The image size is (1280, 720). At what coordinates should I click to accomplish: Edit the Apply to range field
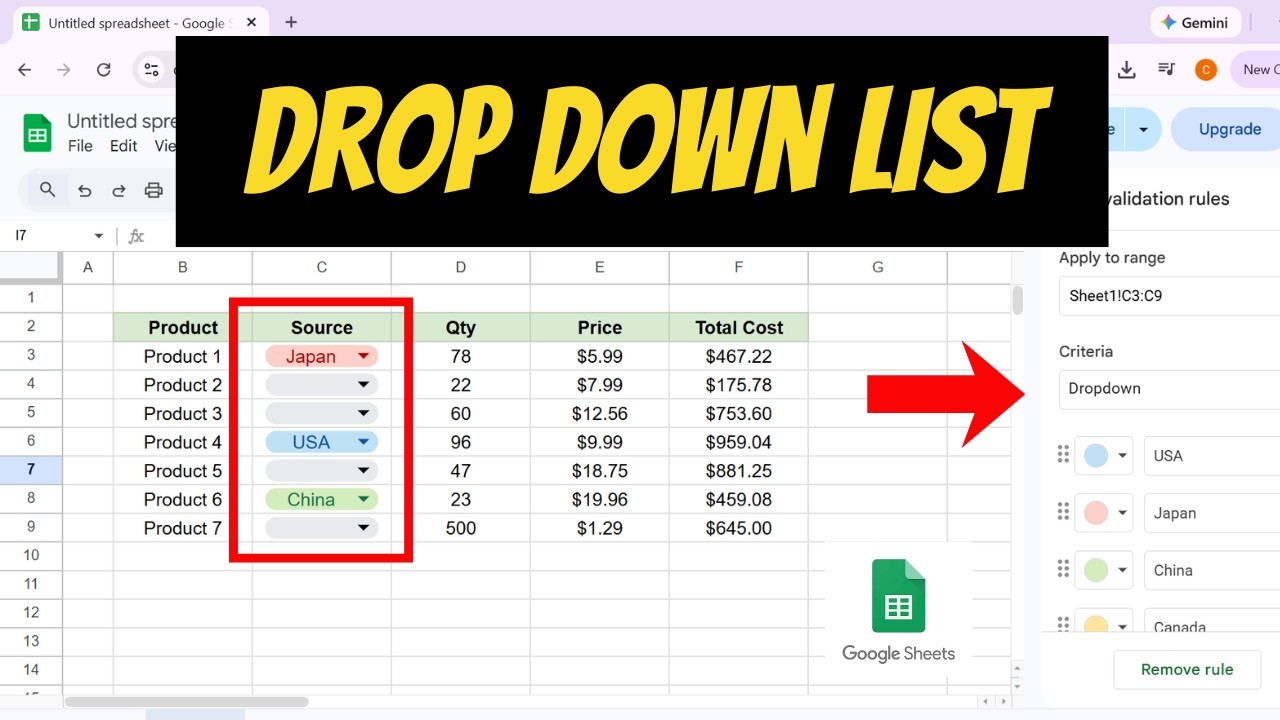point(1169,296)
